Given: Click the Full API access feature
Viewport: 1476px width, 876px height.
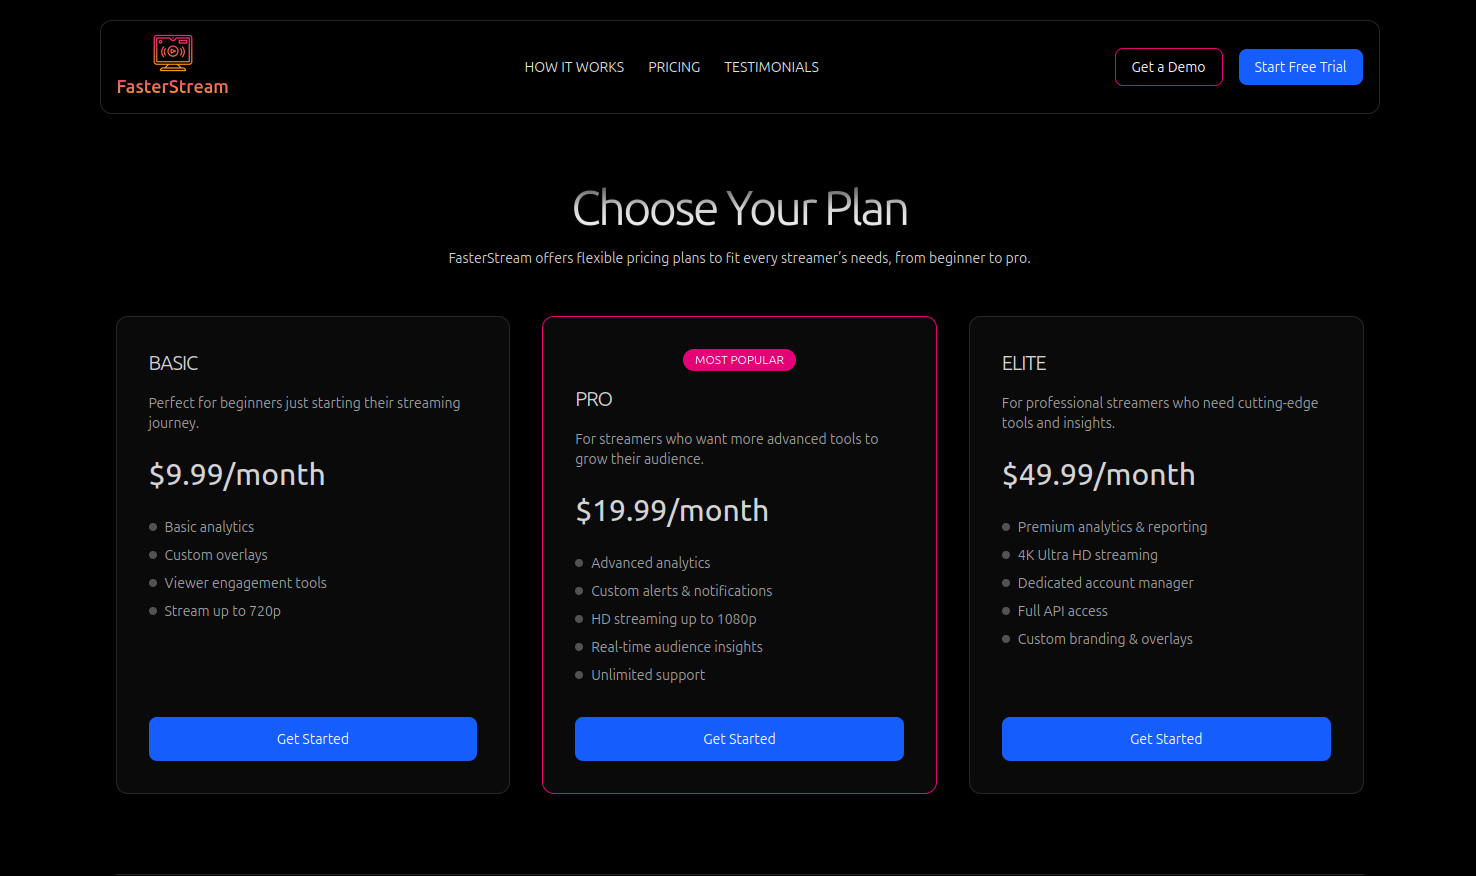Looking at the screenshot, I should pyautogui.click(x=1062, y=611).
